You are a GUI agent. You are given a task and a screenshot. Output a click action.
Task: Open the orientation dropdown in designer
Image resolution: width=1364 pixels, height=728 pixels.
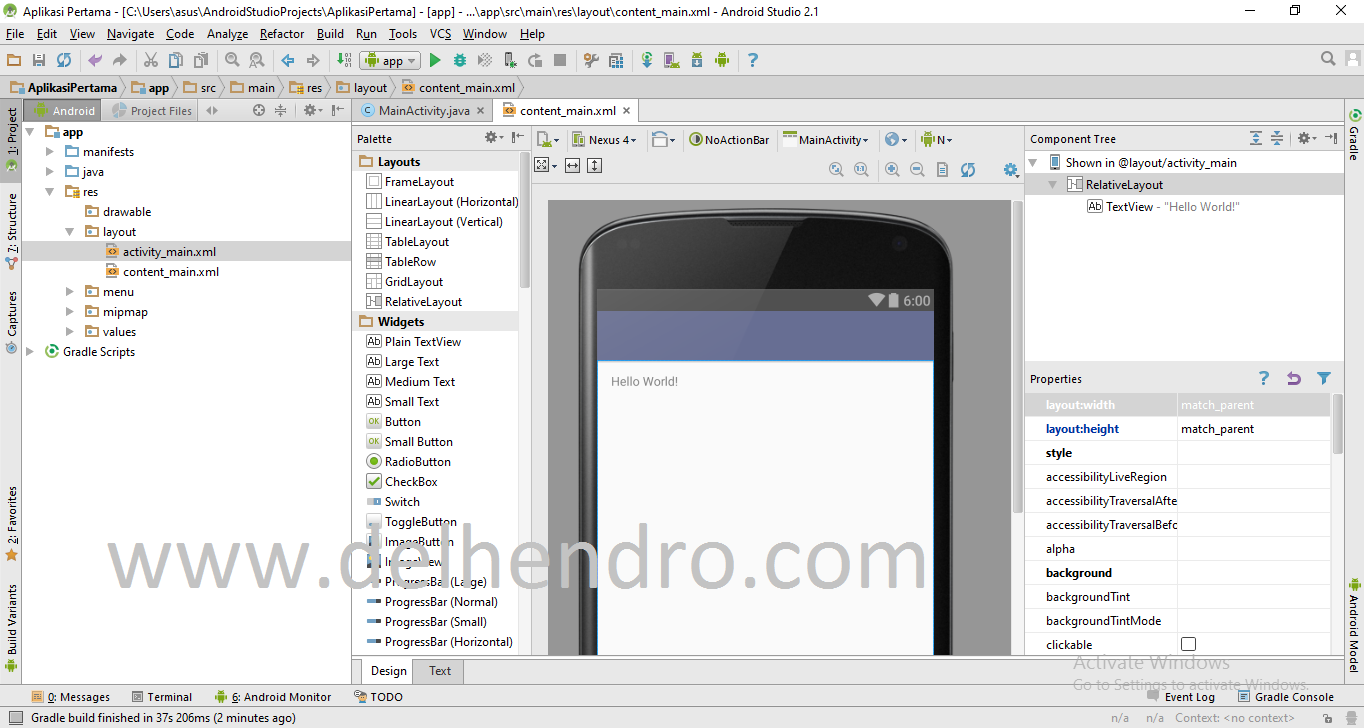pyautogui.click(x=663, y=140)
